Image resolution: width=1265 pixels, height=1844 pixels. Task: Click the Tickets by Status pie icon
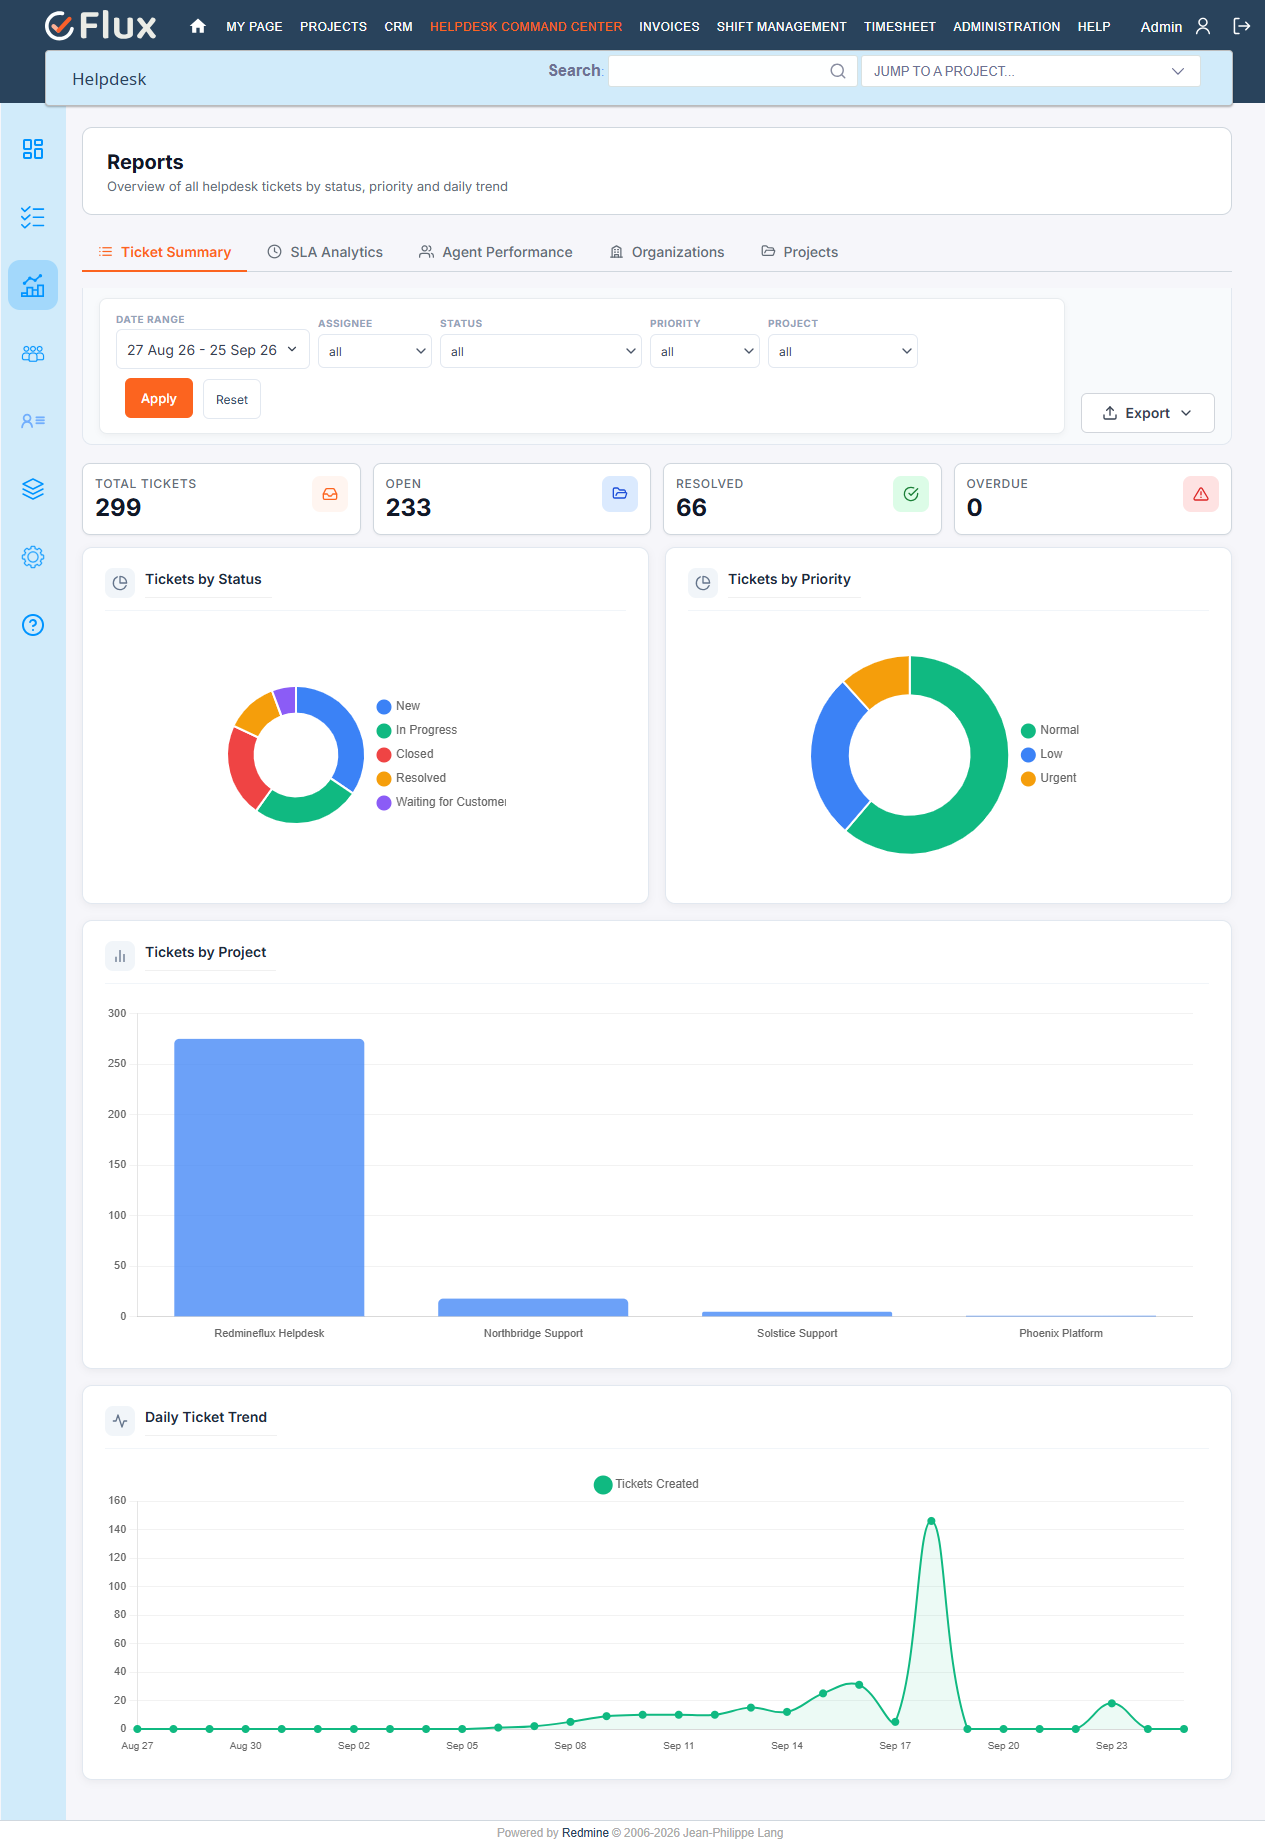pos(120,582)
